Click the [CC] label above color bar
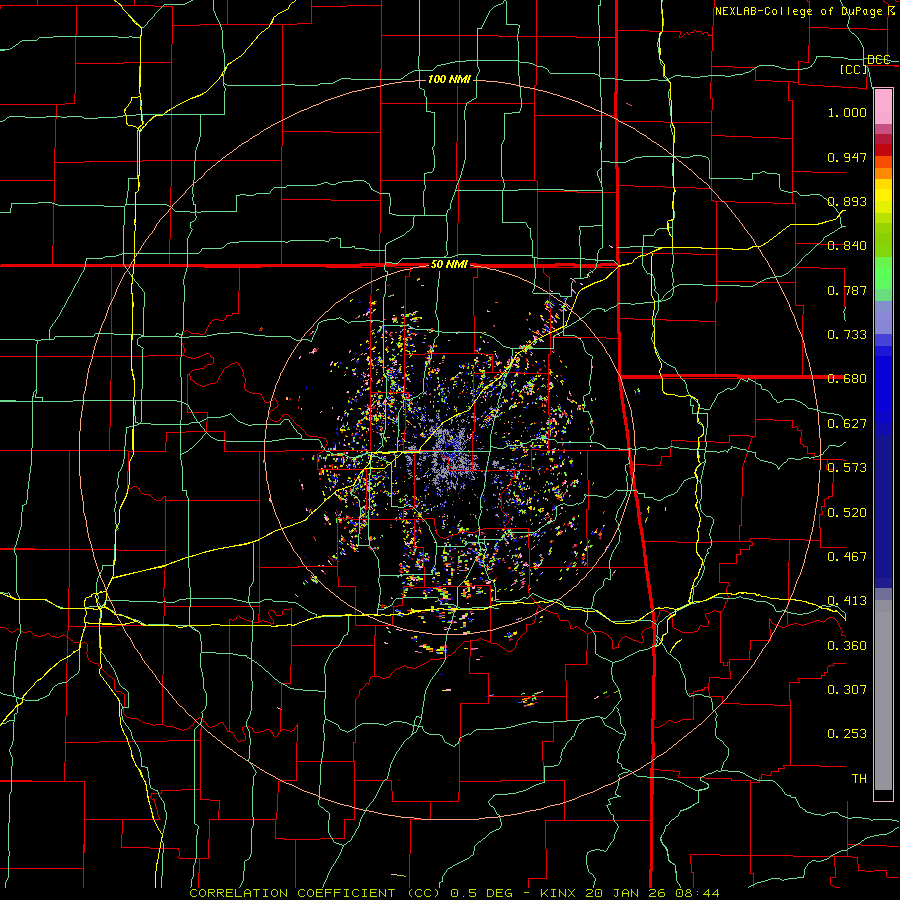The width and height of the screenshot is (900, 900). coord(854,69)
